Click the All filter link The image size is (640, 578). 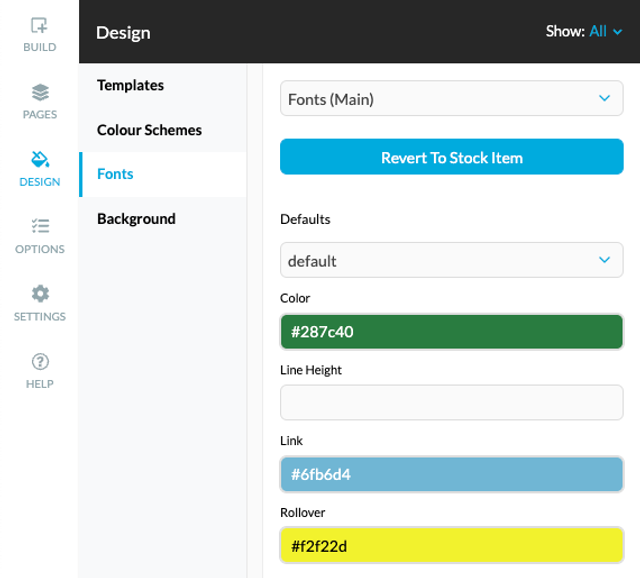(598, 31)
